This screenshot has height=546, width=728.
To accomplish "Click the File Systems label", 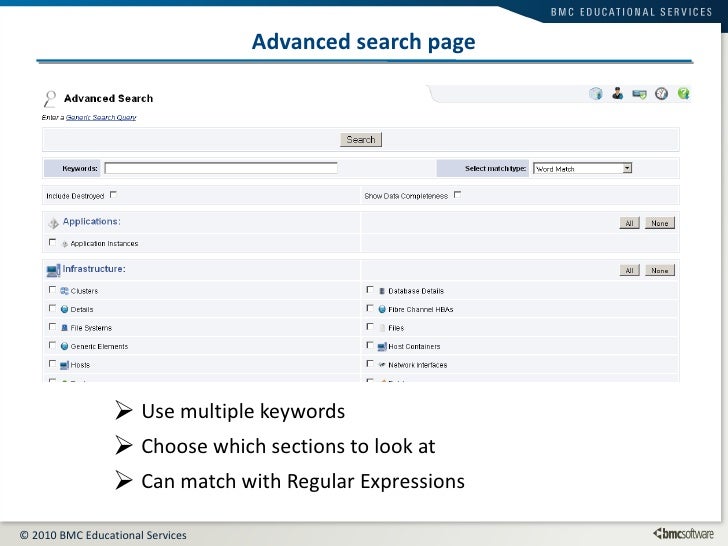I will (91, 328).
